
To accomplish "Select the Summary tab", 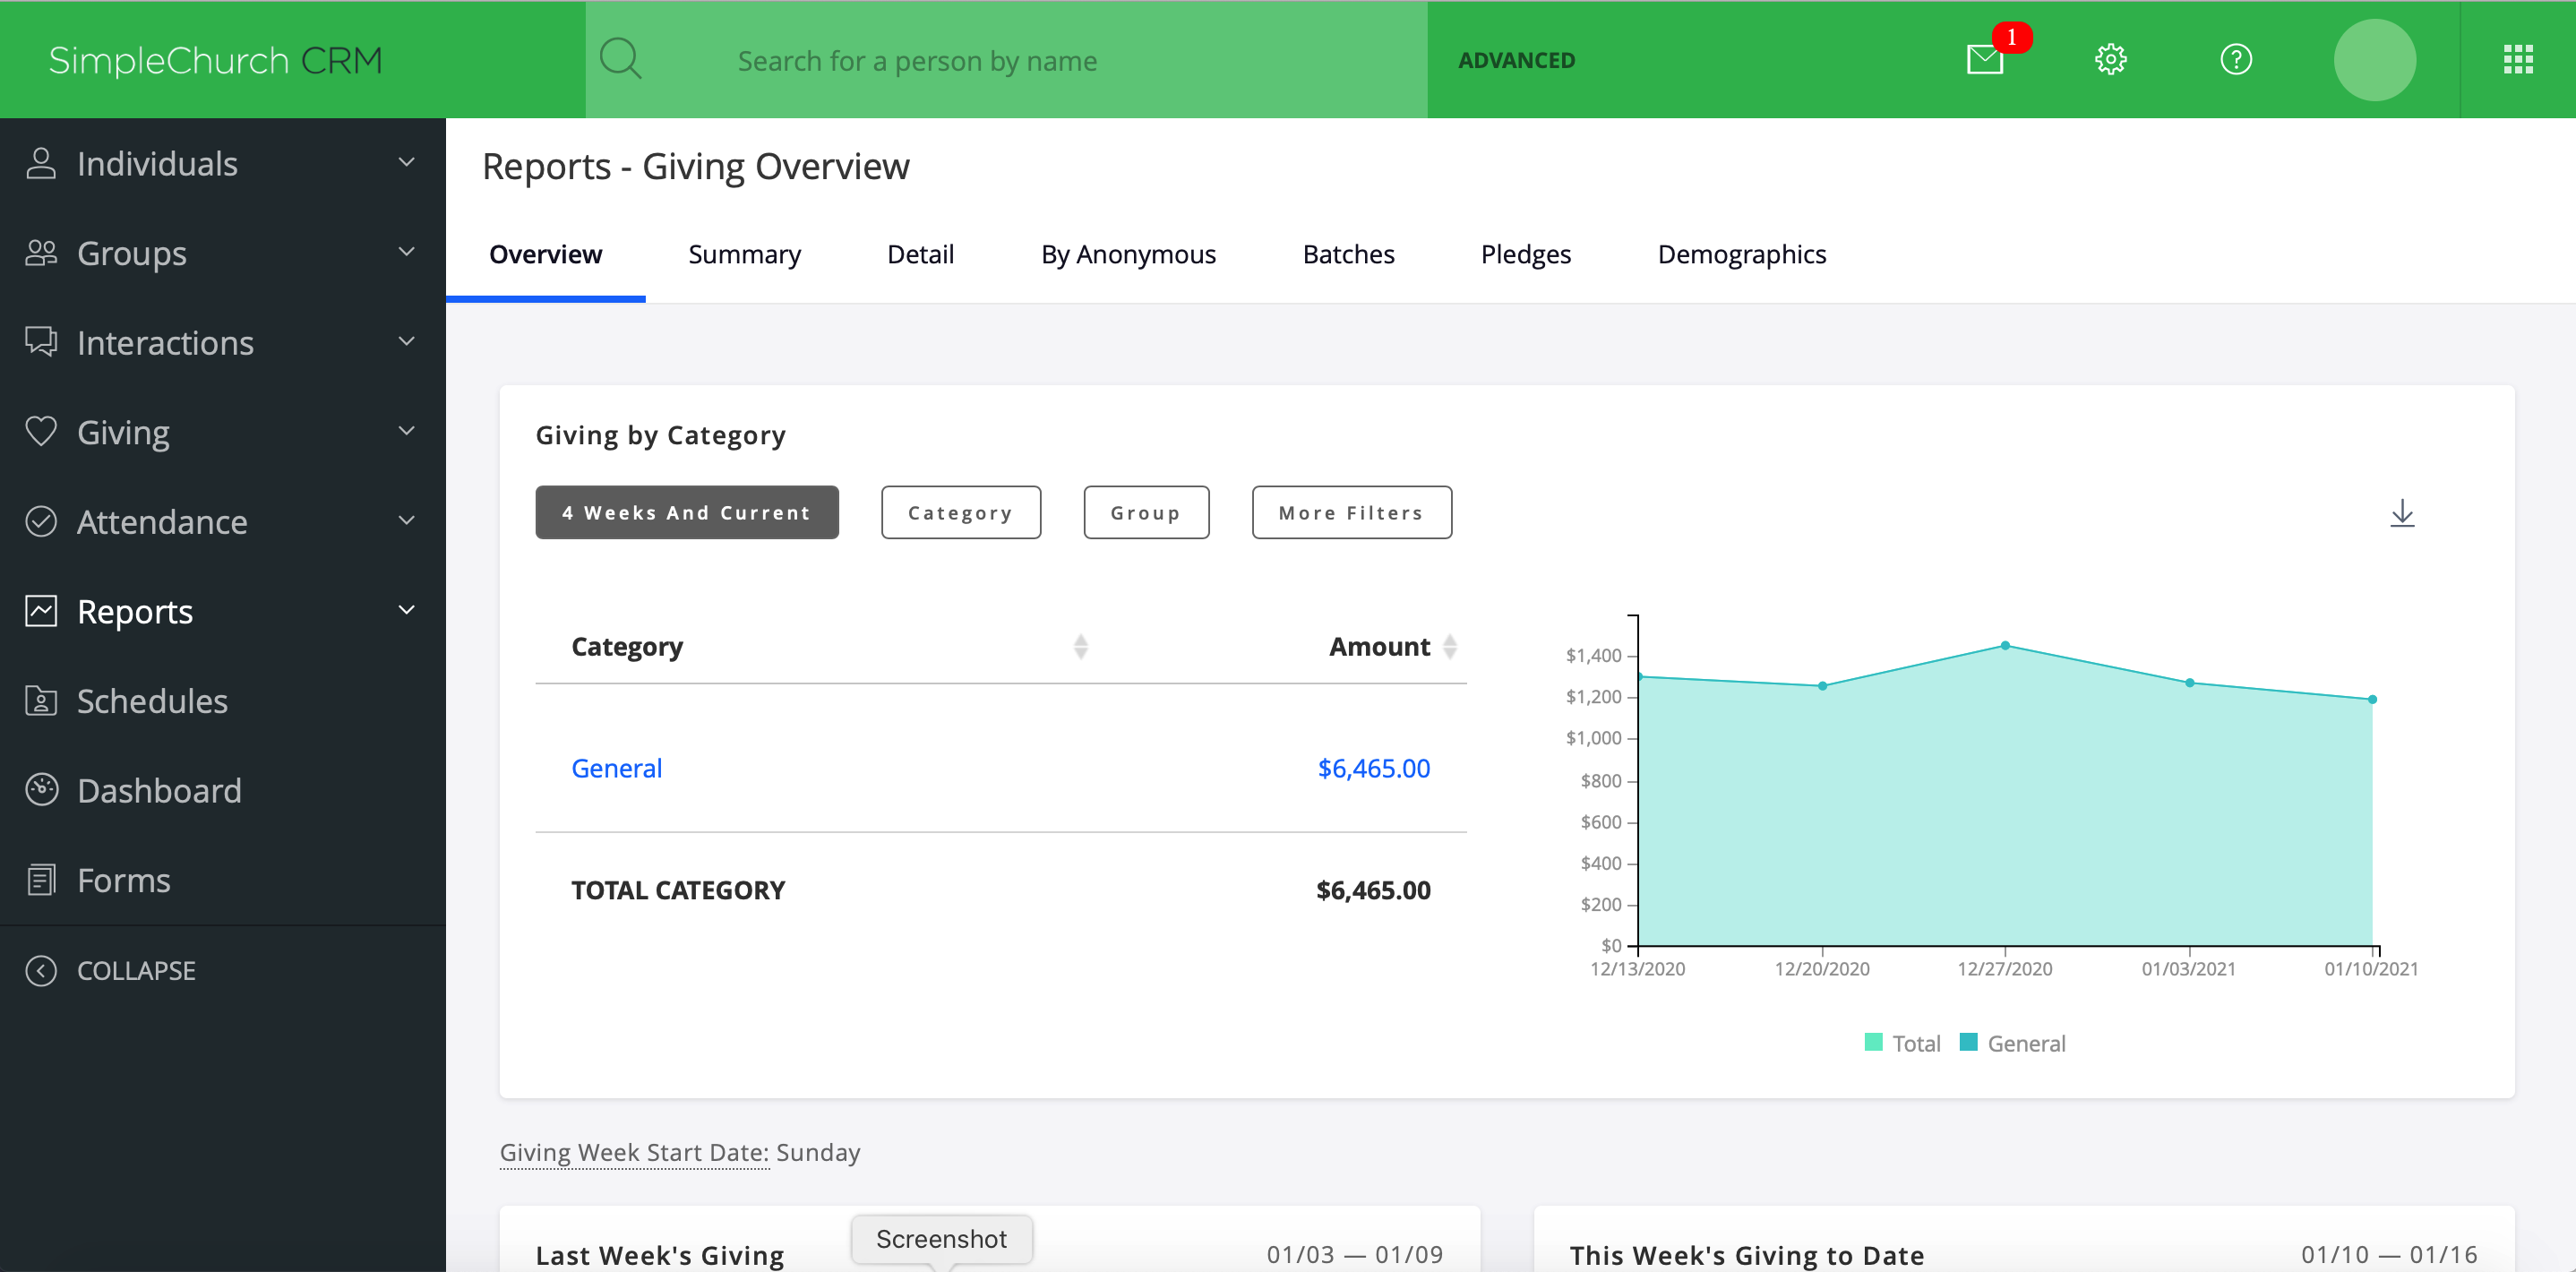I will [746, 254].
